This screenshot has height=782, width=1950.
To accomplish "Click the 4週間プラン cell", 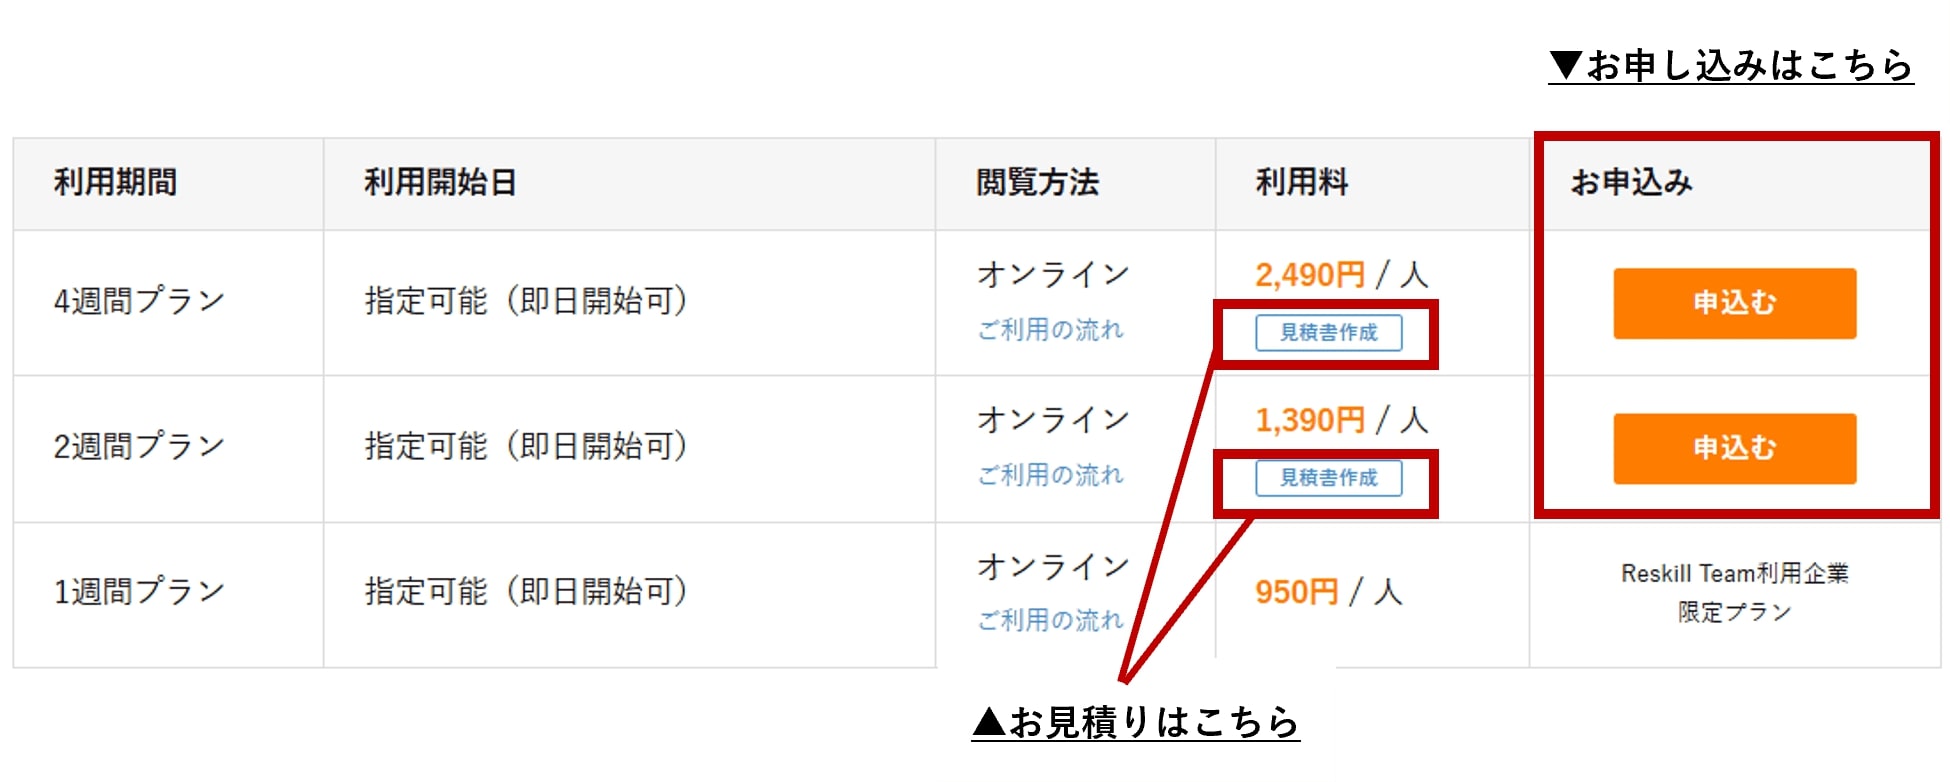I will 139,300.
